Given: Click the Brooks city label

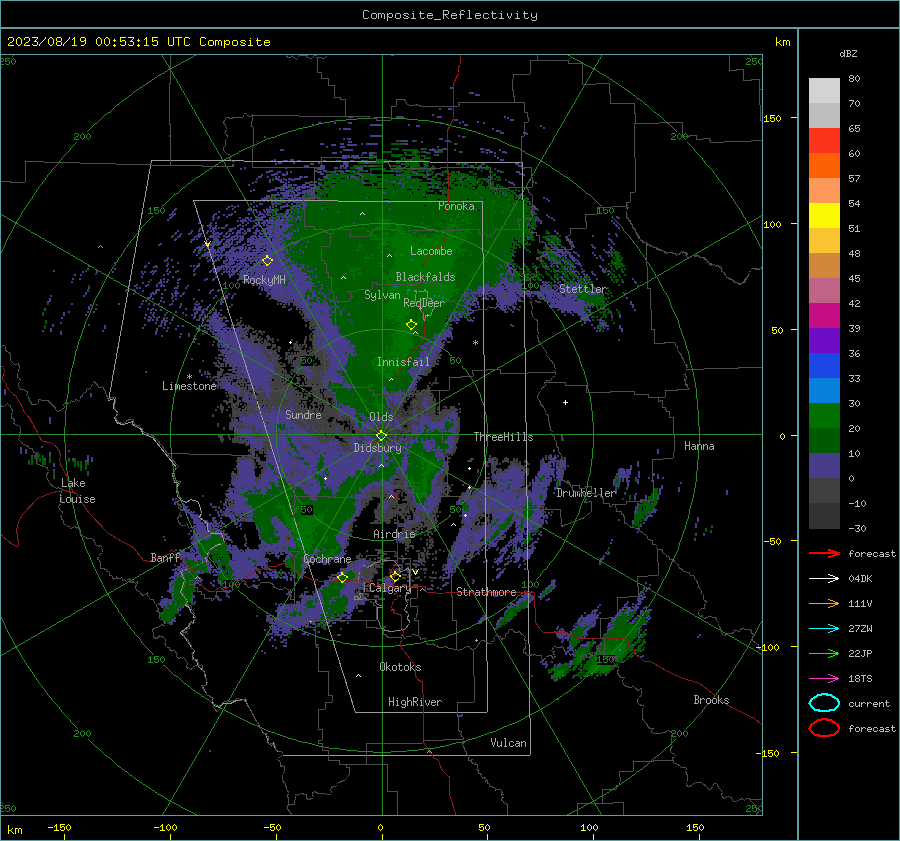Looking at the screenshot, I should pos(711,700).
